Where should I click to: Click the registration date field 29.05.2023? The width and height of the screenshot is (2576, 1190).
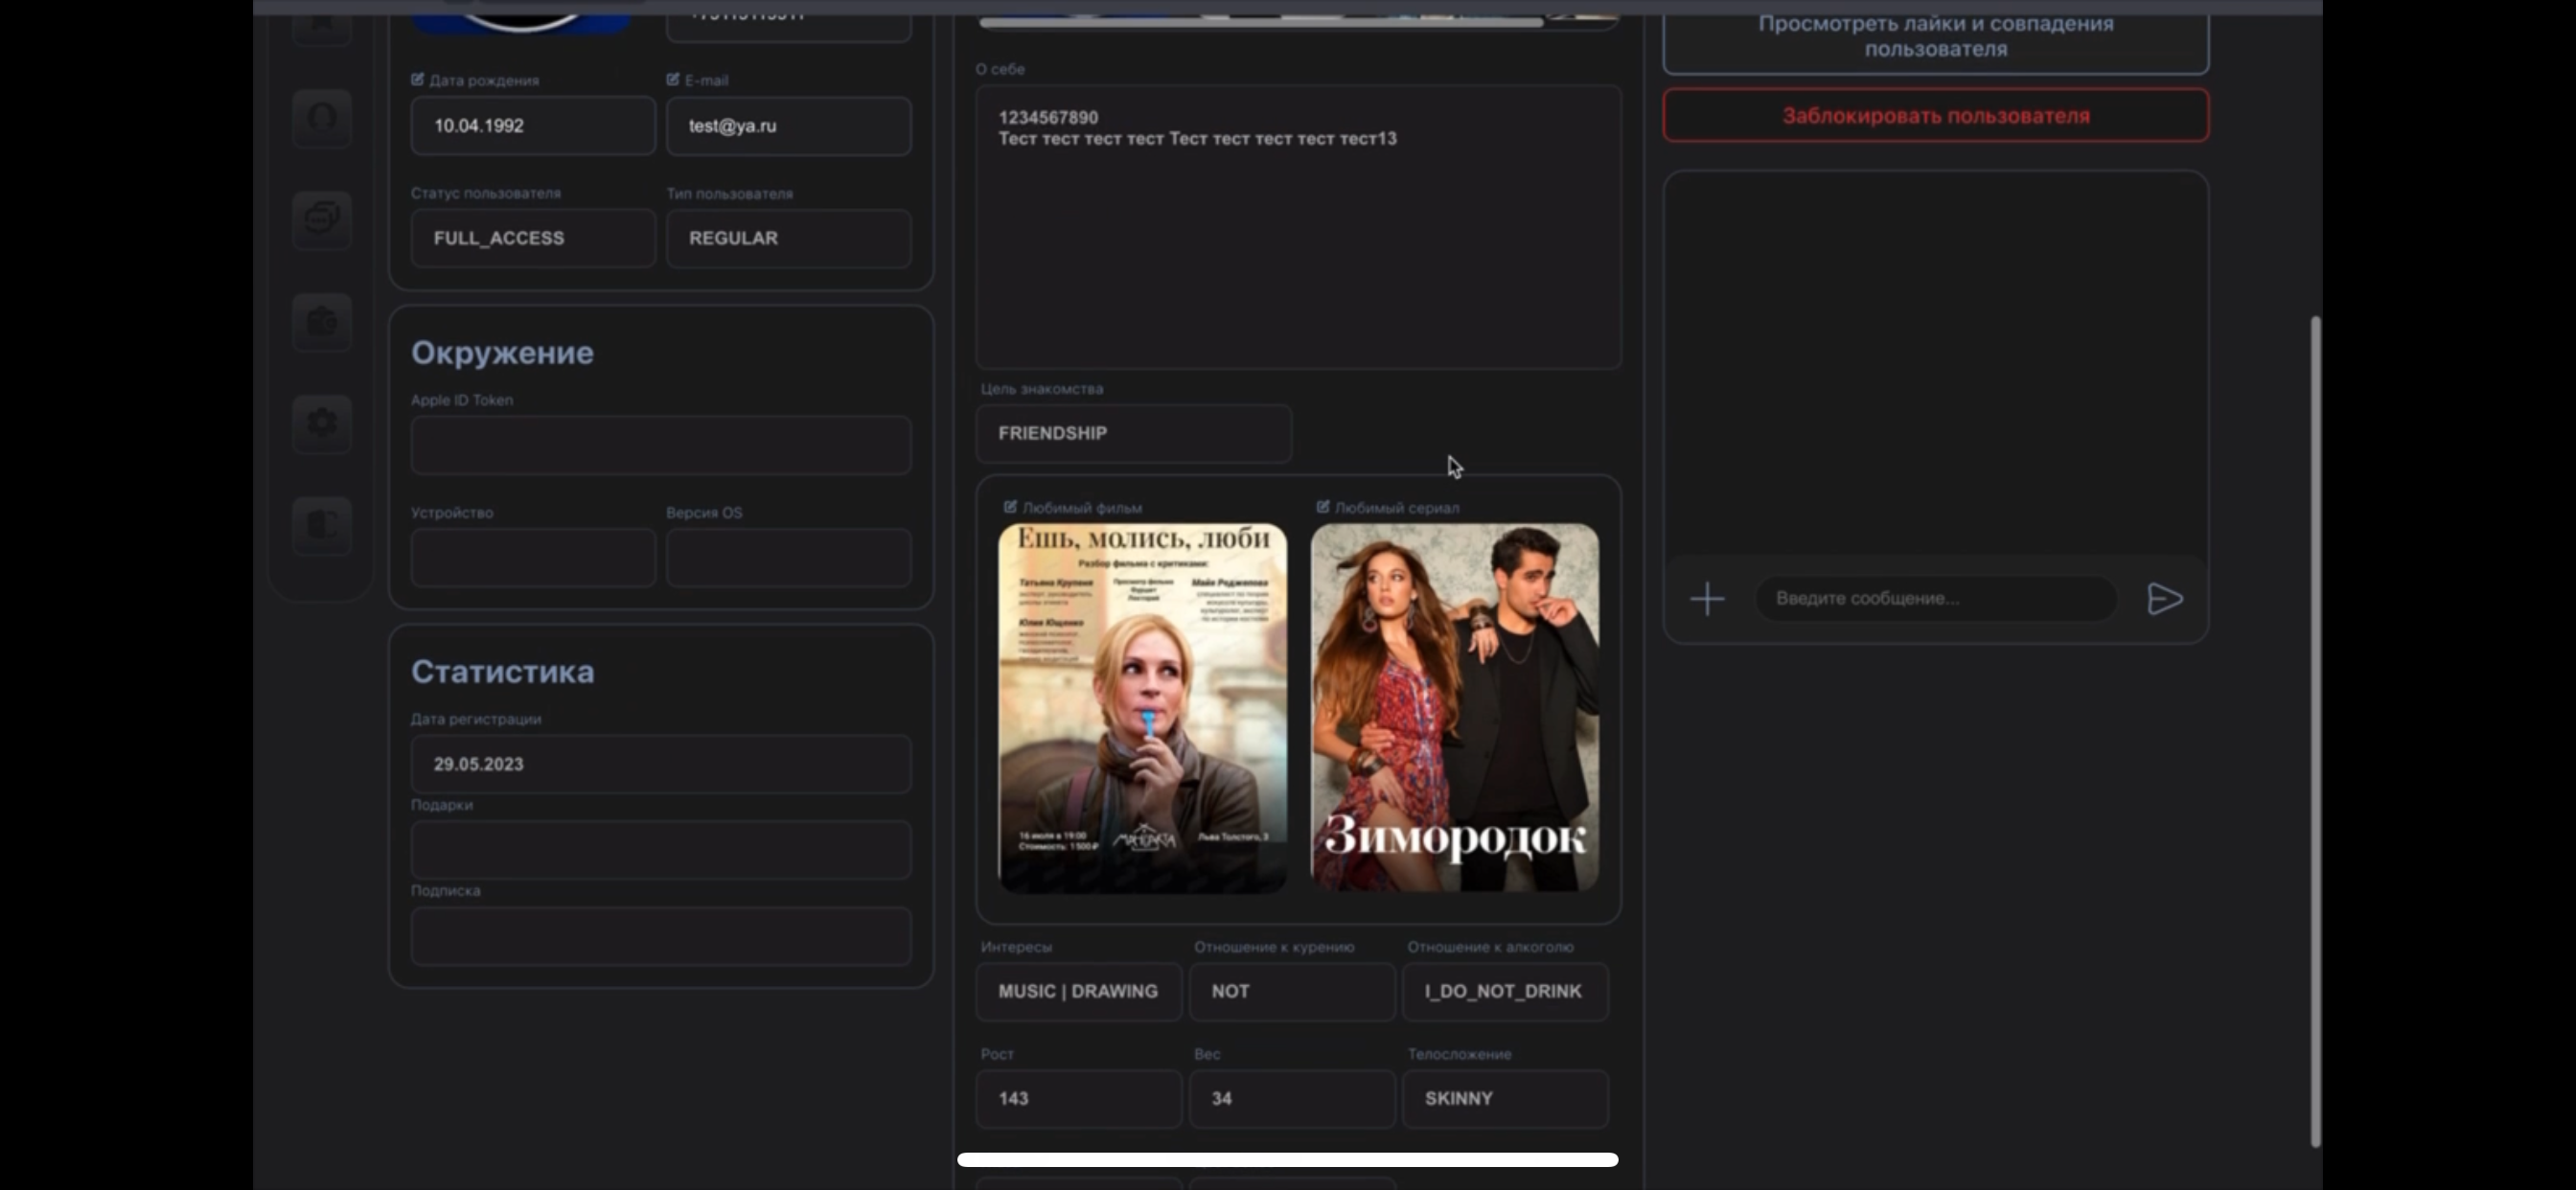pos(661,764)
